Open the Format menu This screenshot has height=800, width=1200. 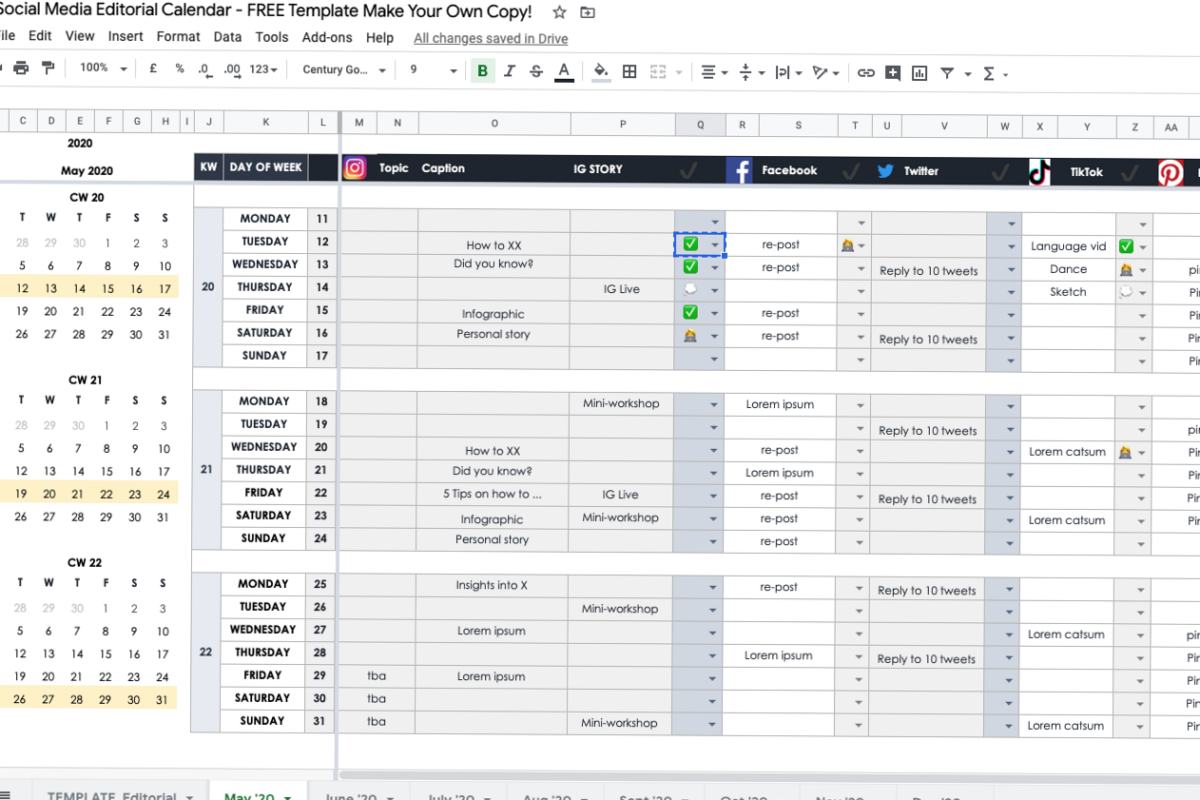(178, 36)
